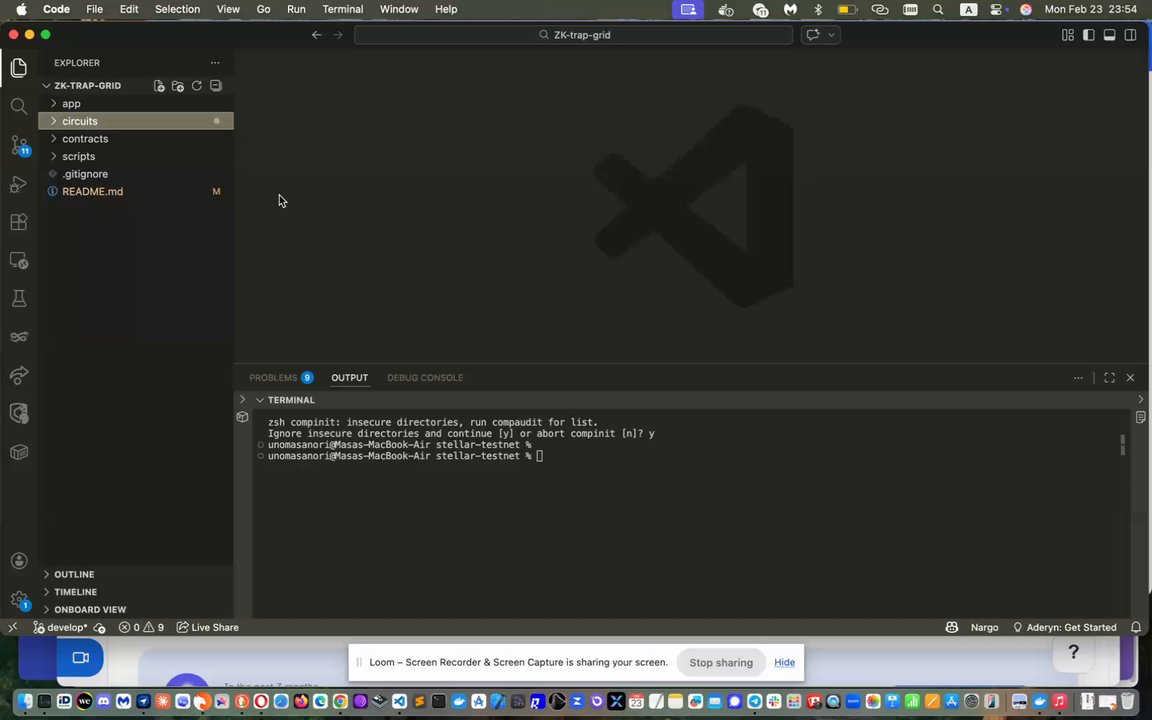The height and width of the screenshot is (720, 1152).
Task: Open the Extensions view
Action: [18, 222]
